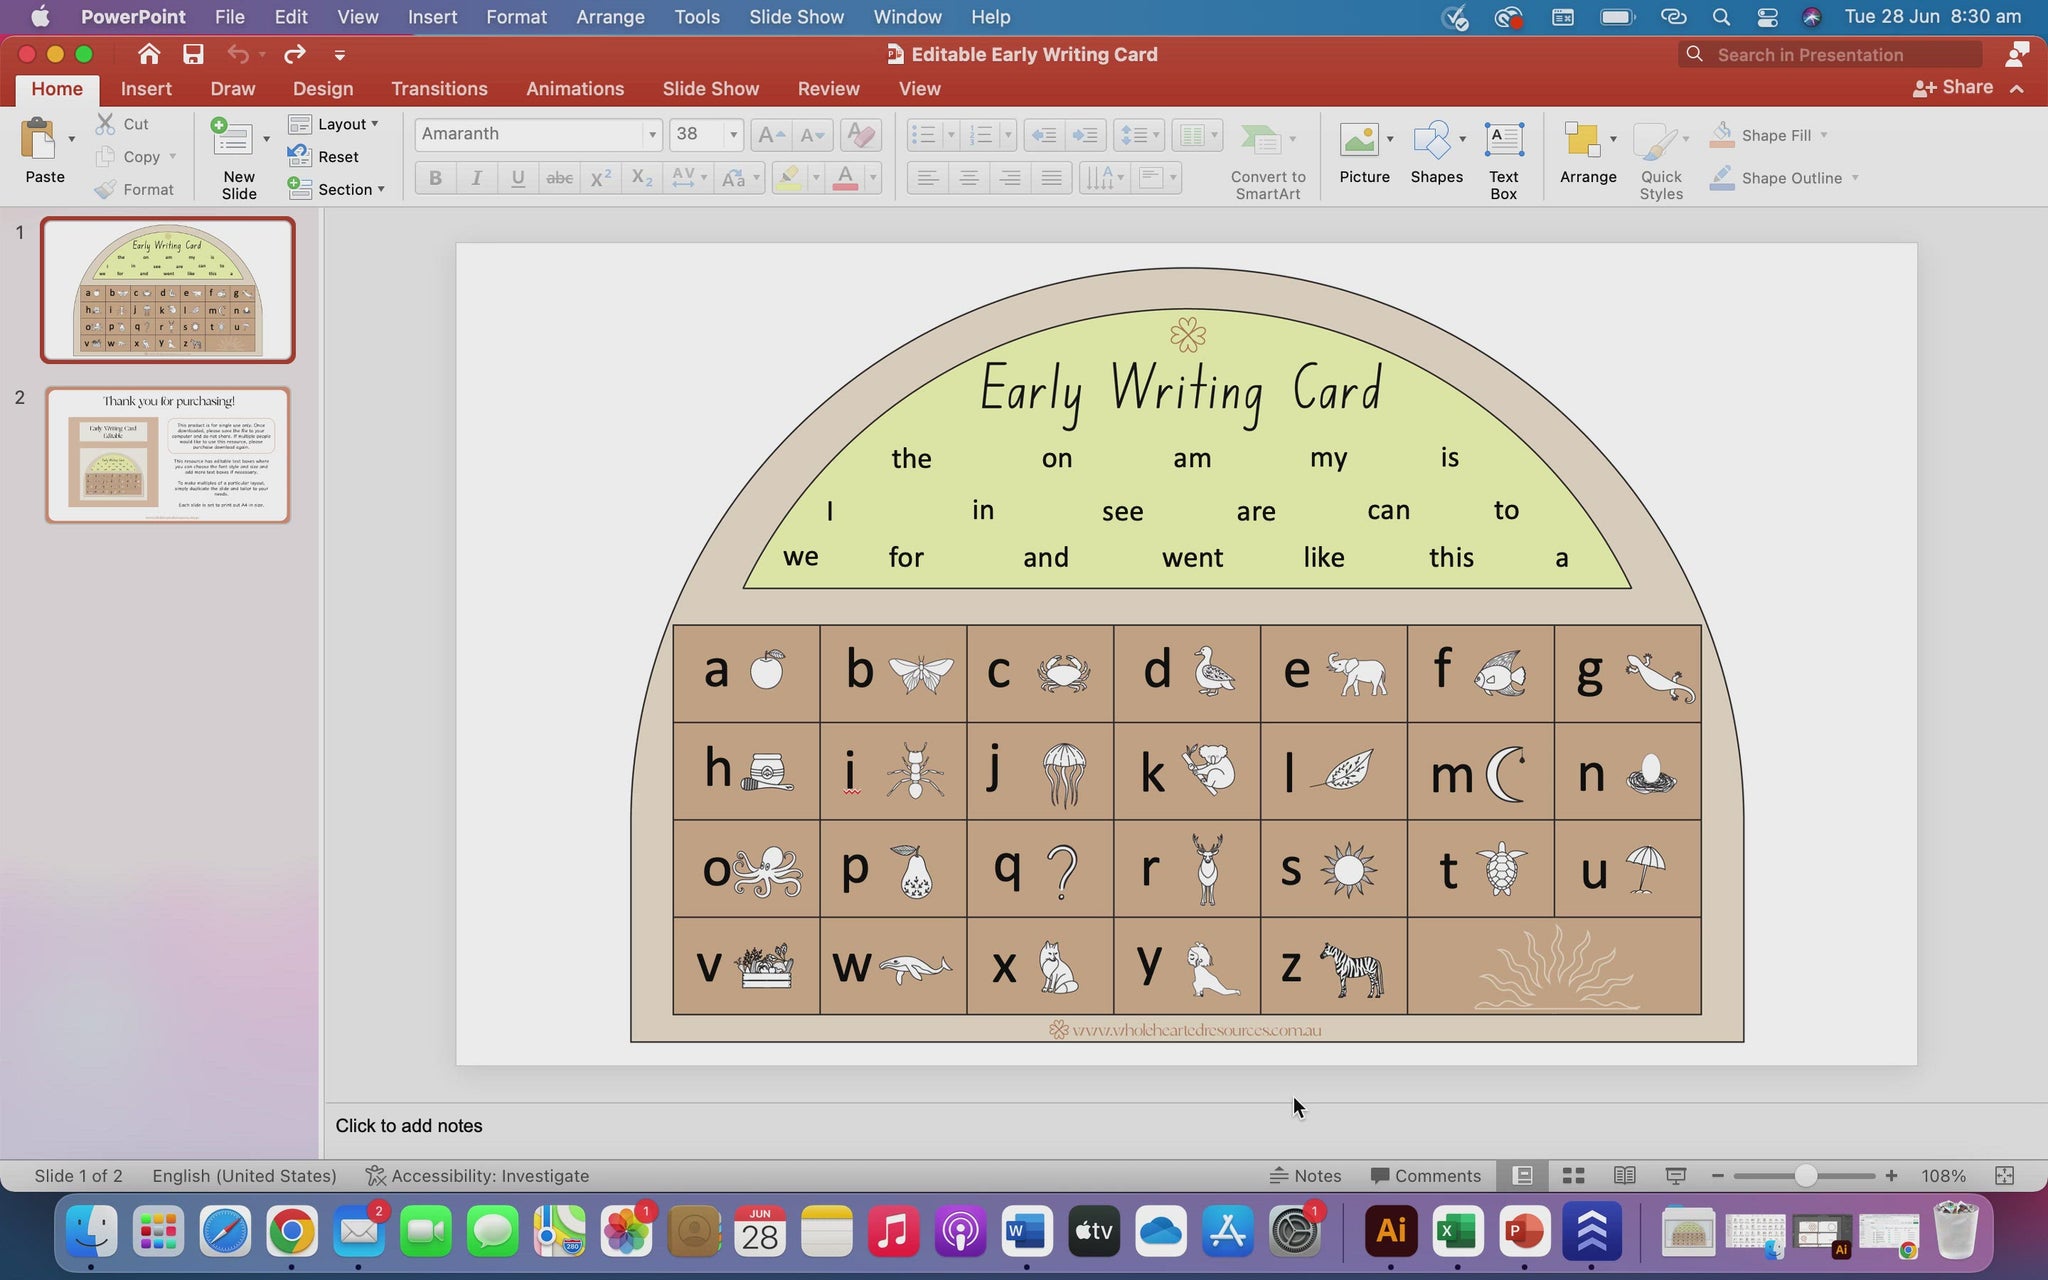Click the Cut scissors icon

(105, 124)
